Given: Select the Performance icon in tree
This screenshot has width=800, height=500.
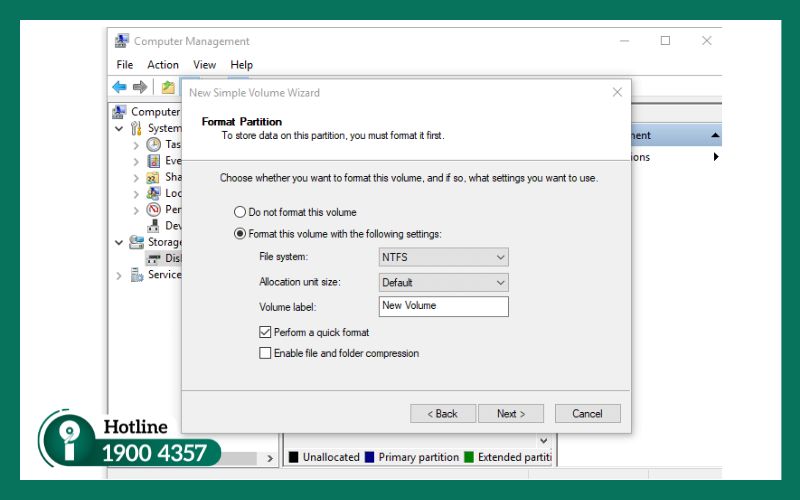Looking at the screenshot, I should [x=153, y=210].
